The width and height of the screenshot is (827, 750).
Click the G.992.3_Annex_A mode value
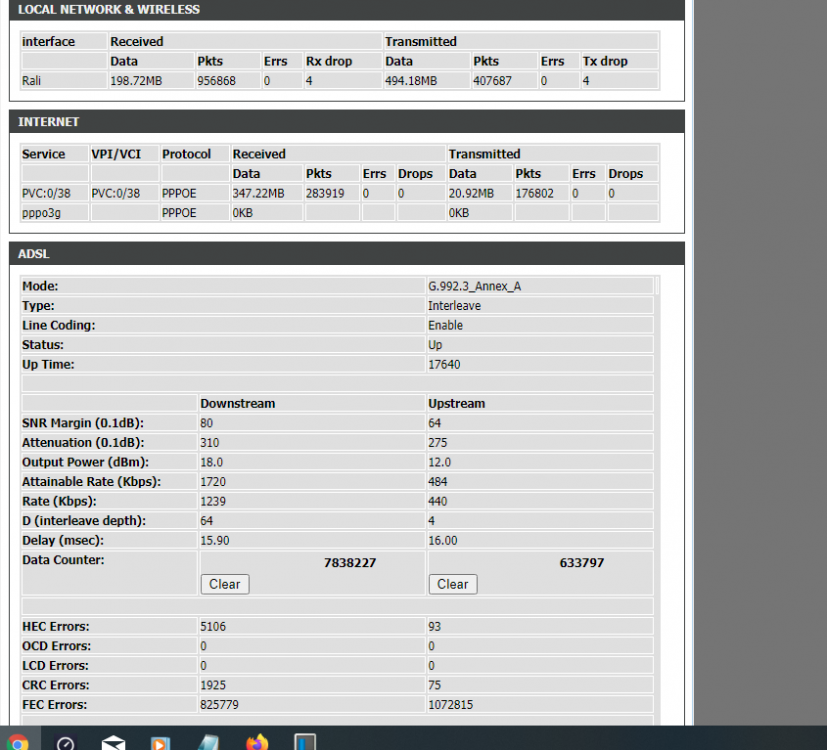[474, 286]
